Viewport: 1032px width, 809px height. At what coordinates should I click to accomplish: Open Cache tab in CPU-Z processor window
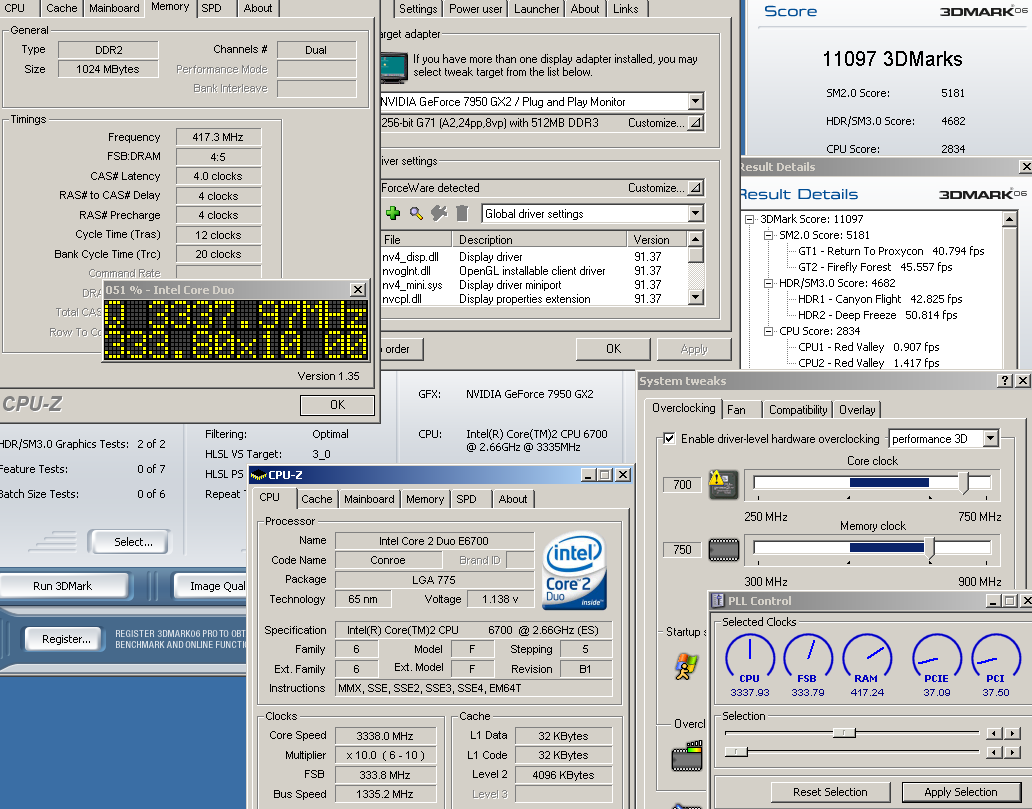[317, 499]
